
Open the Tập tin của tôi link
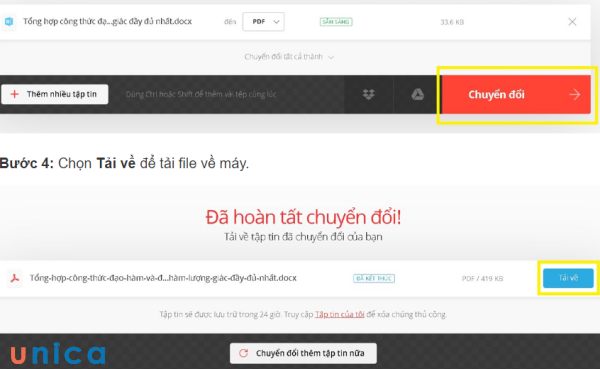(x=339, y=314)
